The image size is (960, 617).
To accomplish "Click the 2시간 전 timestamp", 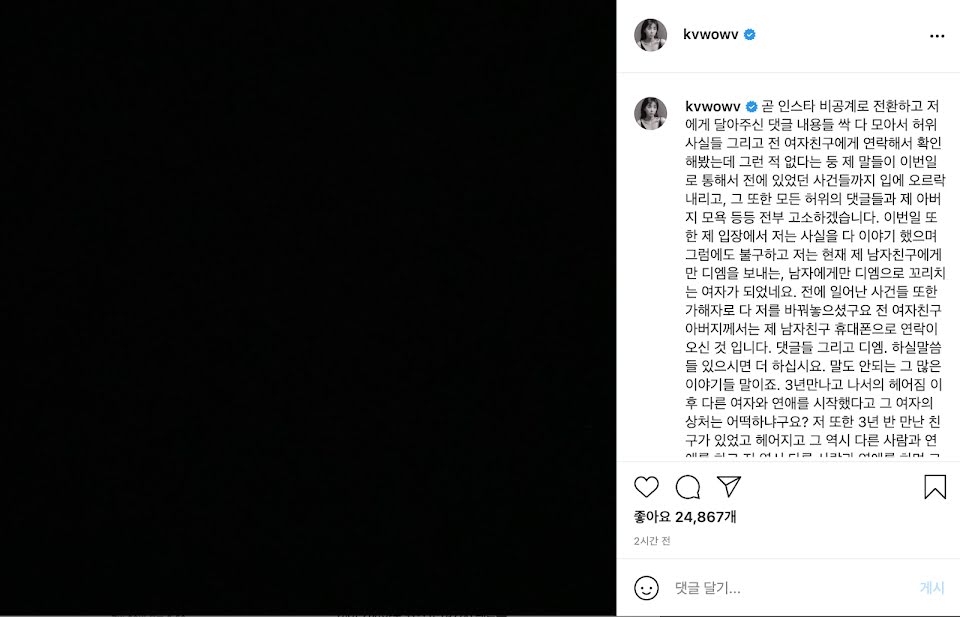I will [x=651, y=541].
